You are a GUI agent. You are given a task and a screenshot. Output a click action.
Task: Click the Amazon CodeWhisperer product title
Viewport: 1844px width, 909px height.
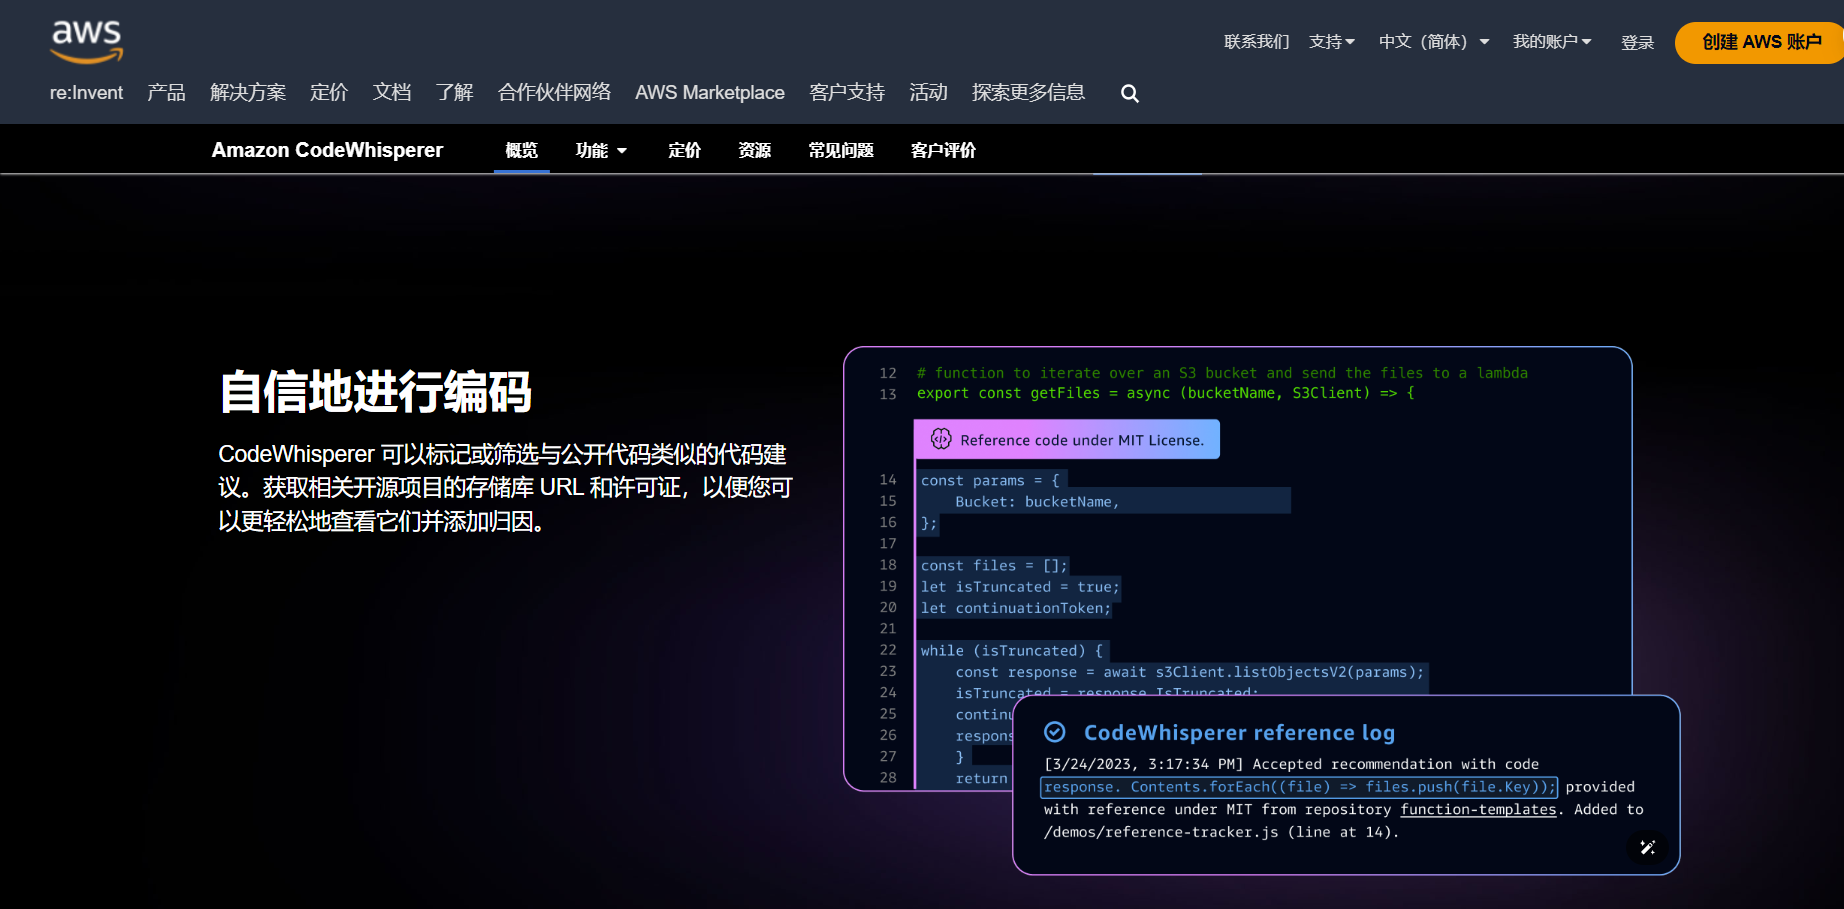coord(327,150)
